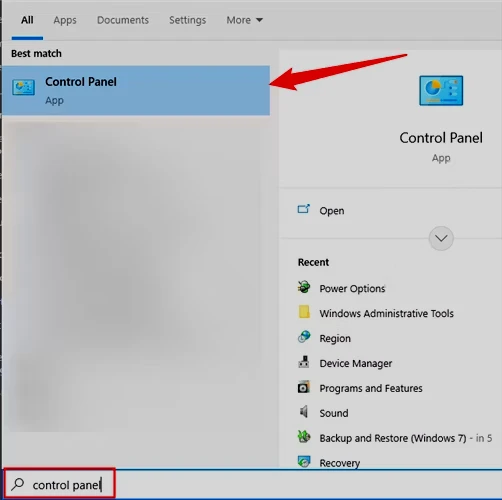Open Windows Administrative Tools recent item
This screenshot has width=502, height=500.
pyautogui.click(x=386, y=313)
